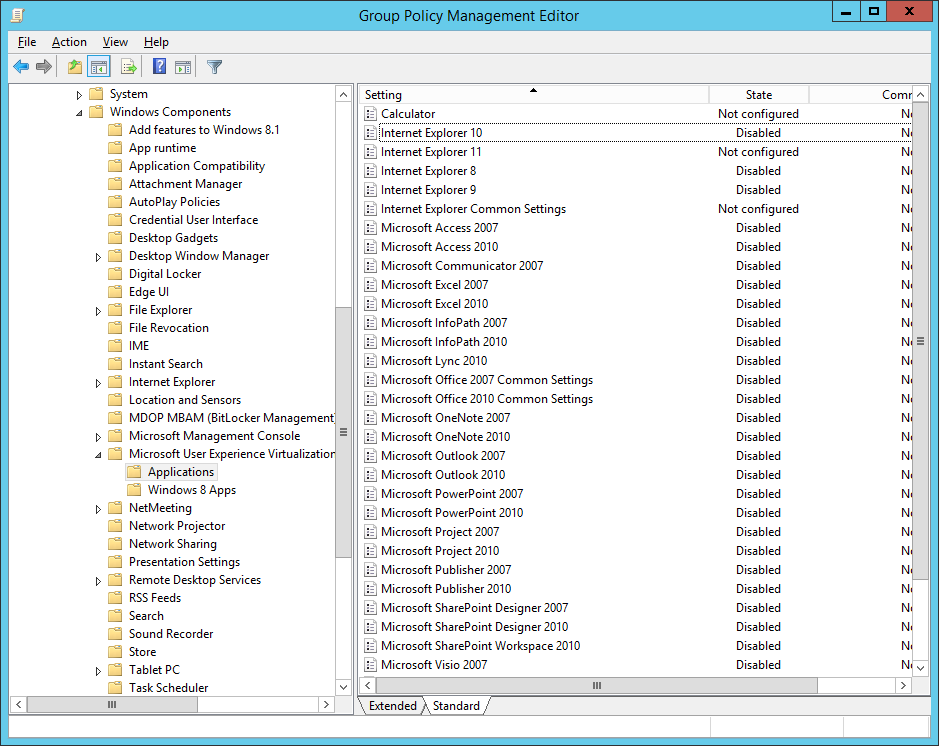This screenshot has width=939, height=746.
Task: Click the Microsoft Project 2010 setting icon
Action: coord(371,551)
